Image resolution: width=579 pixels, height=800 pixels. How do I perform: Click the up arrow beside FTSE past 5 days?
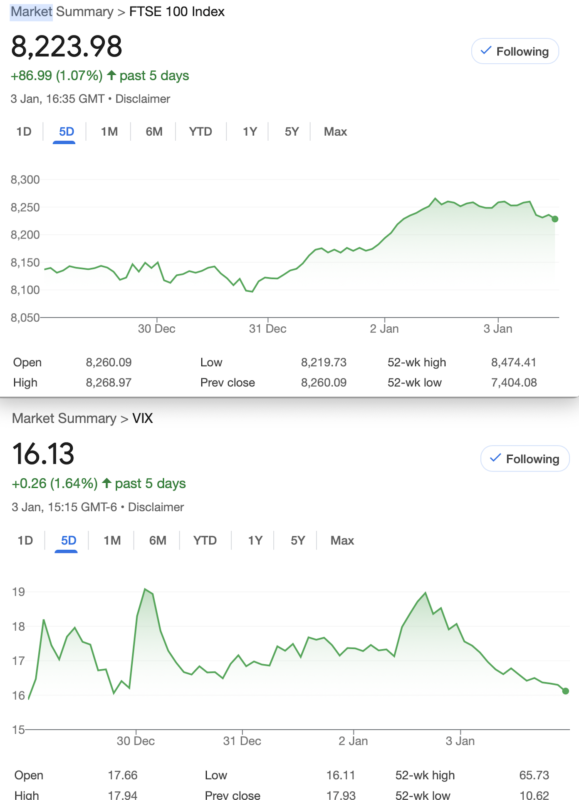[111, 76]
